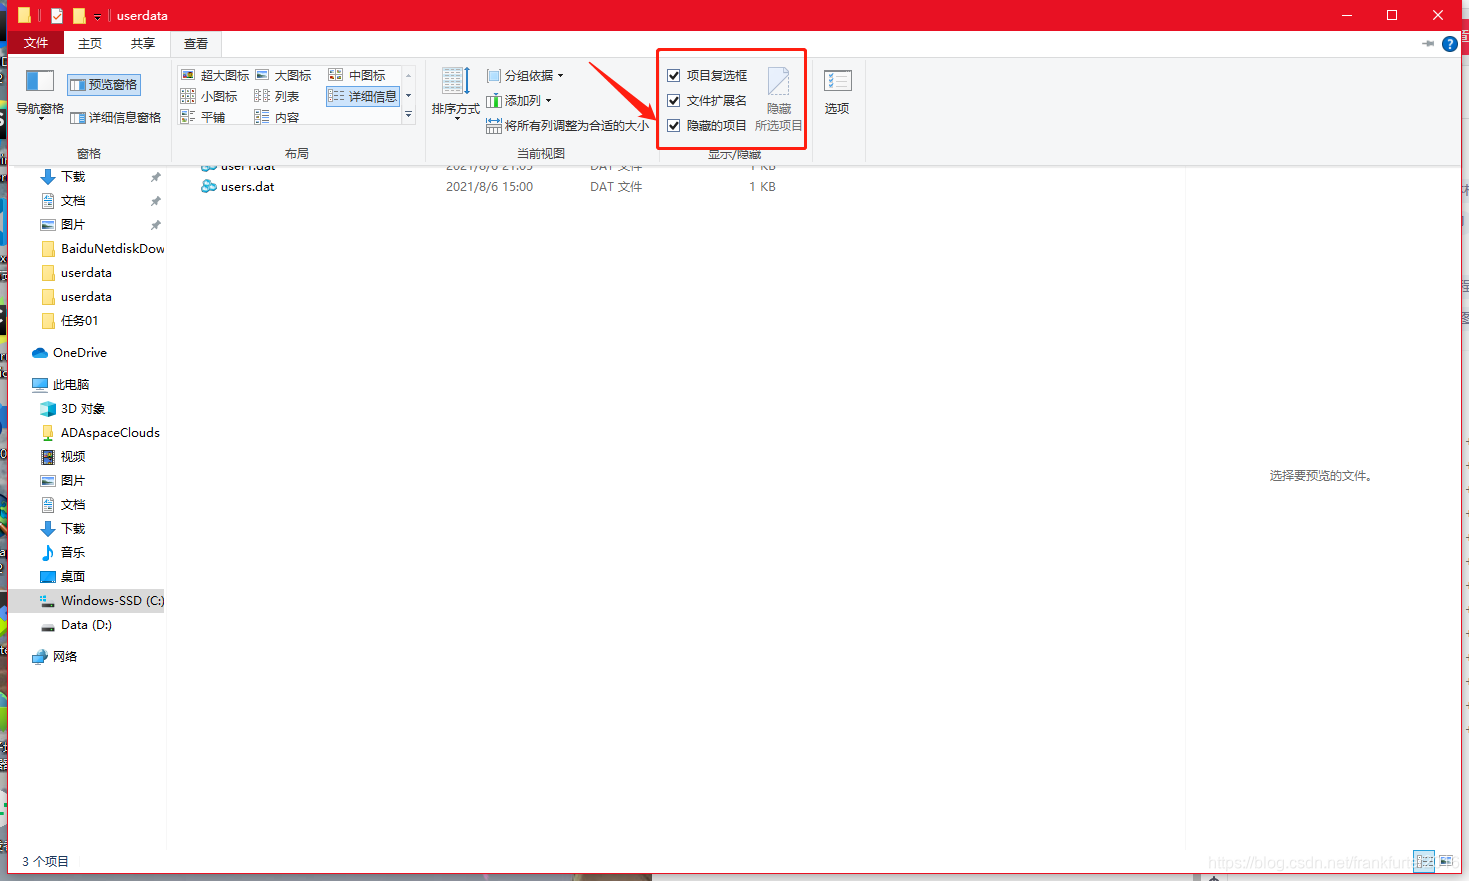Click the help question mark icon
The height and width of the screenshot is (881, 1469).
tap(1450, 44)
